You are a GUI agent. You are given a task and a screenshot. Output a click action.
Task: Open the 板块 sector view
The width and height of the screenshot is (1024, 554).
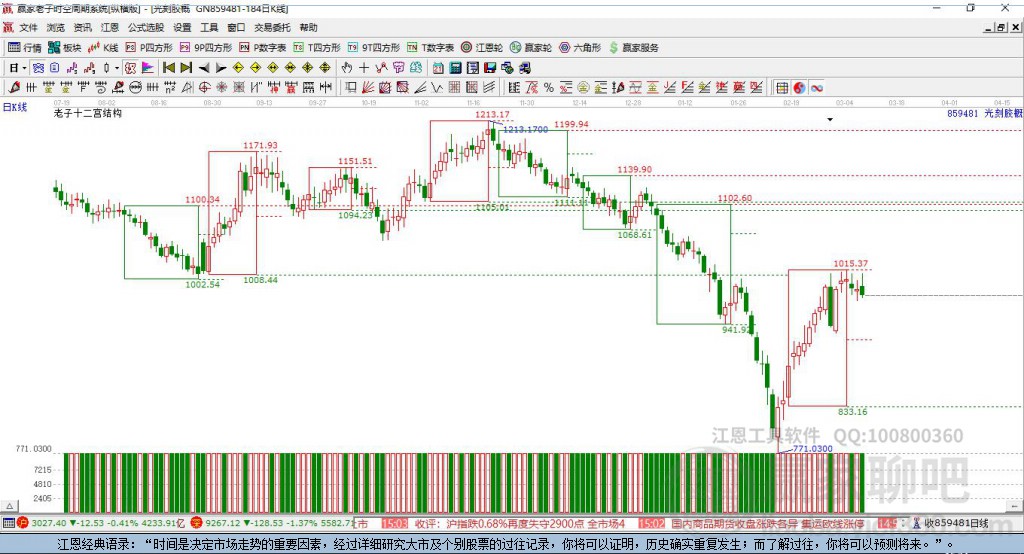click(64, 48)
